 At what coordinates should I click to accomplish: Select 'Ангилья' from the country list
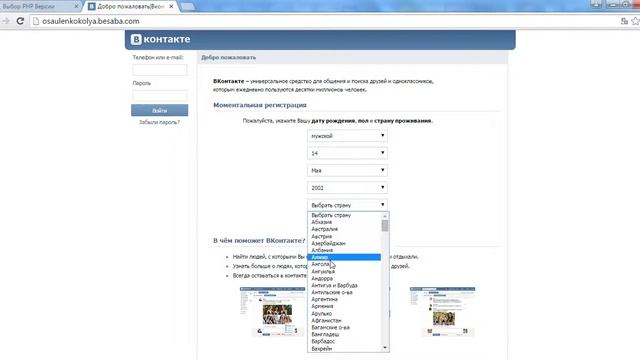344,271
